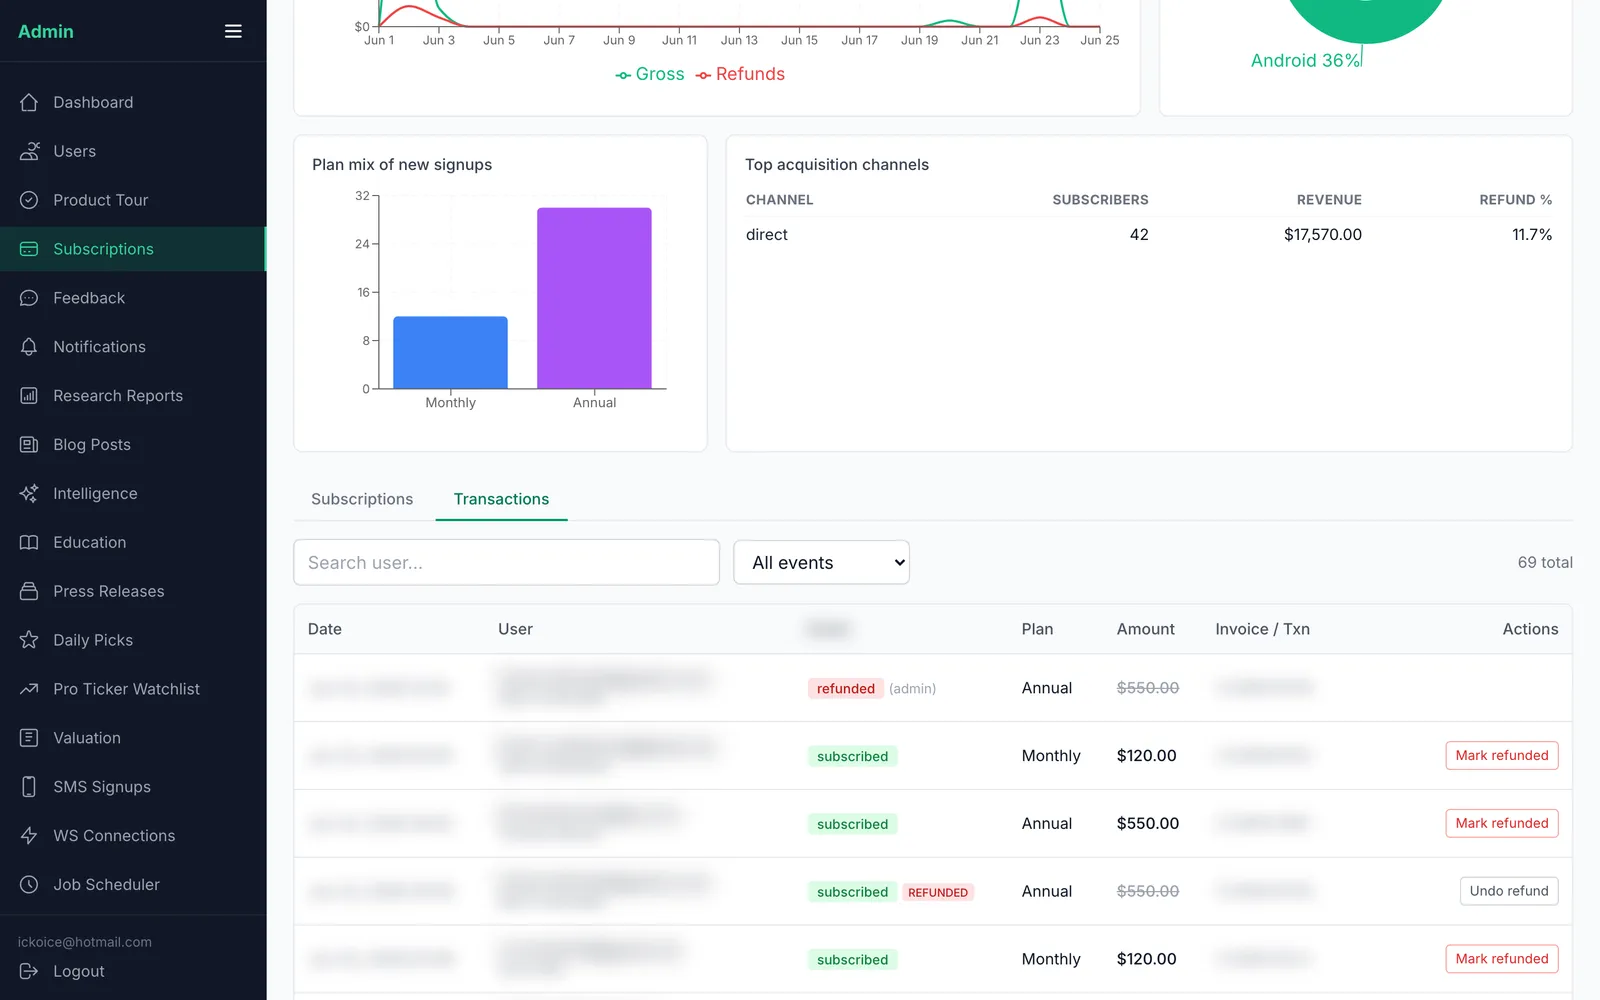The height and width of the screenshot is (1000, 1600).
Task: Click the REVENUE column header
Action: pyautogui.click(x=1329, y=200)
